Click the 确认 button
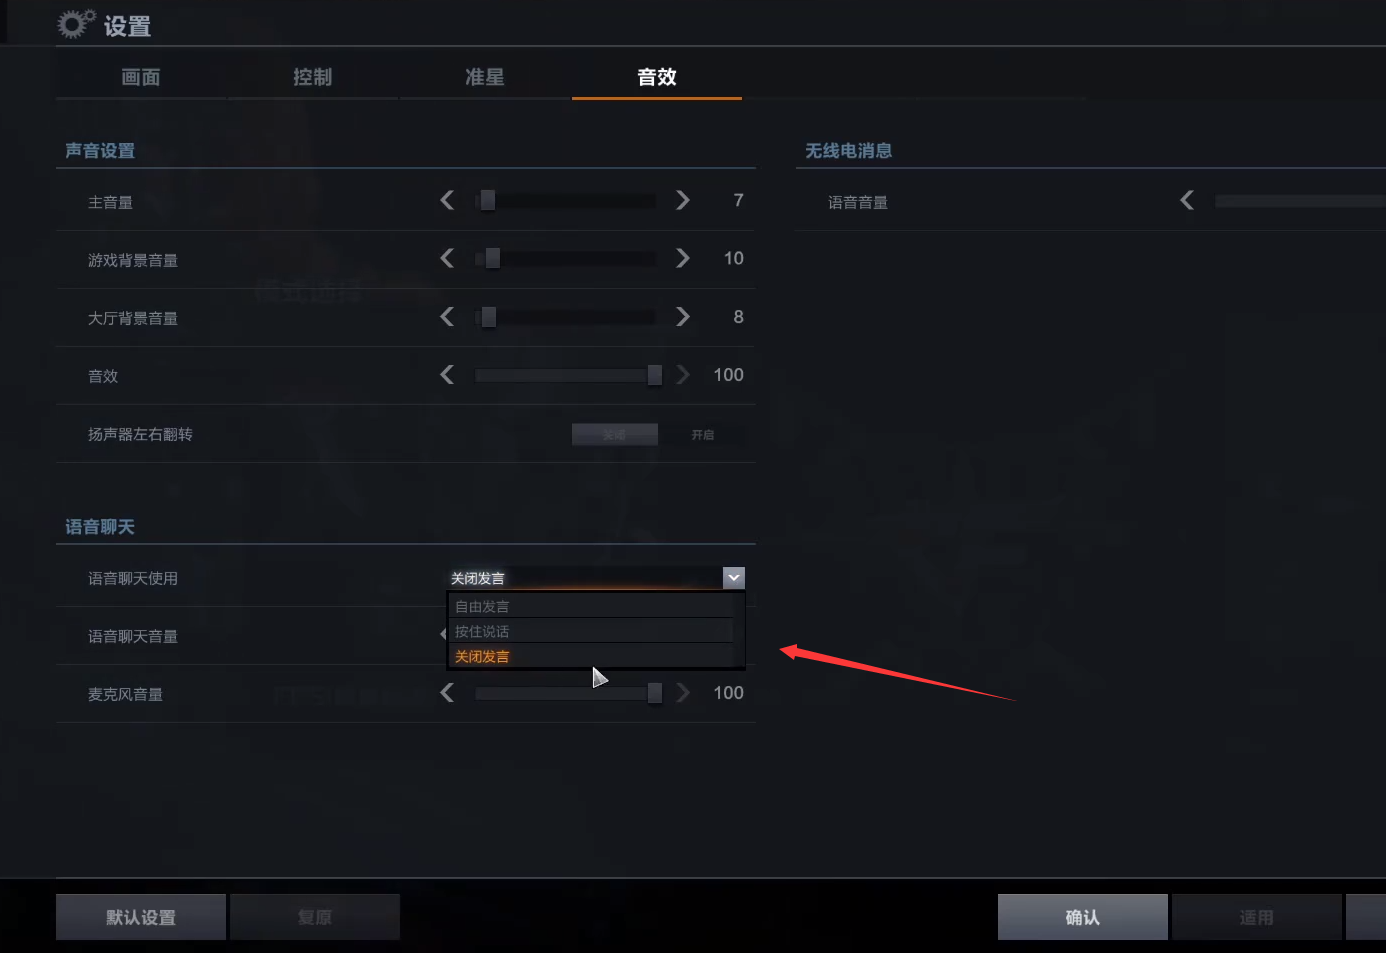The height and width of the screenshot is (953, 1386). 1083,917
